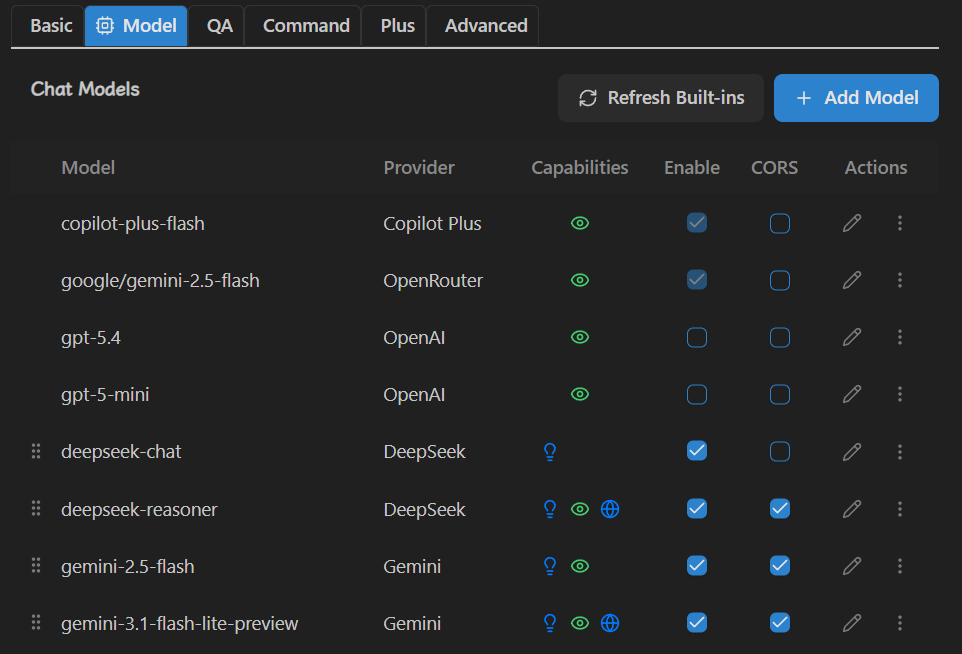The height and width of the screenshot is (654, 962).
Task: Click Refresh Built-ins button
Action: pos(661,98)
